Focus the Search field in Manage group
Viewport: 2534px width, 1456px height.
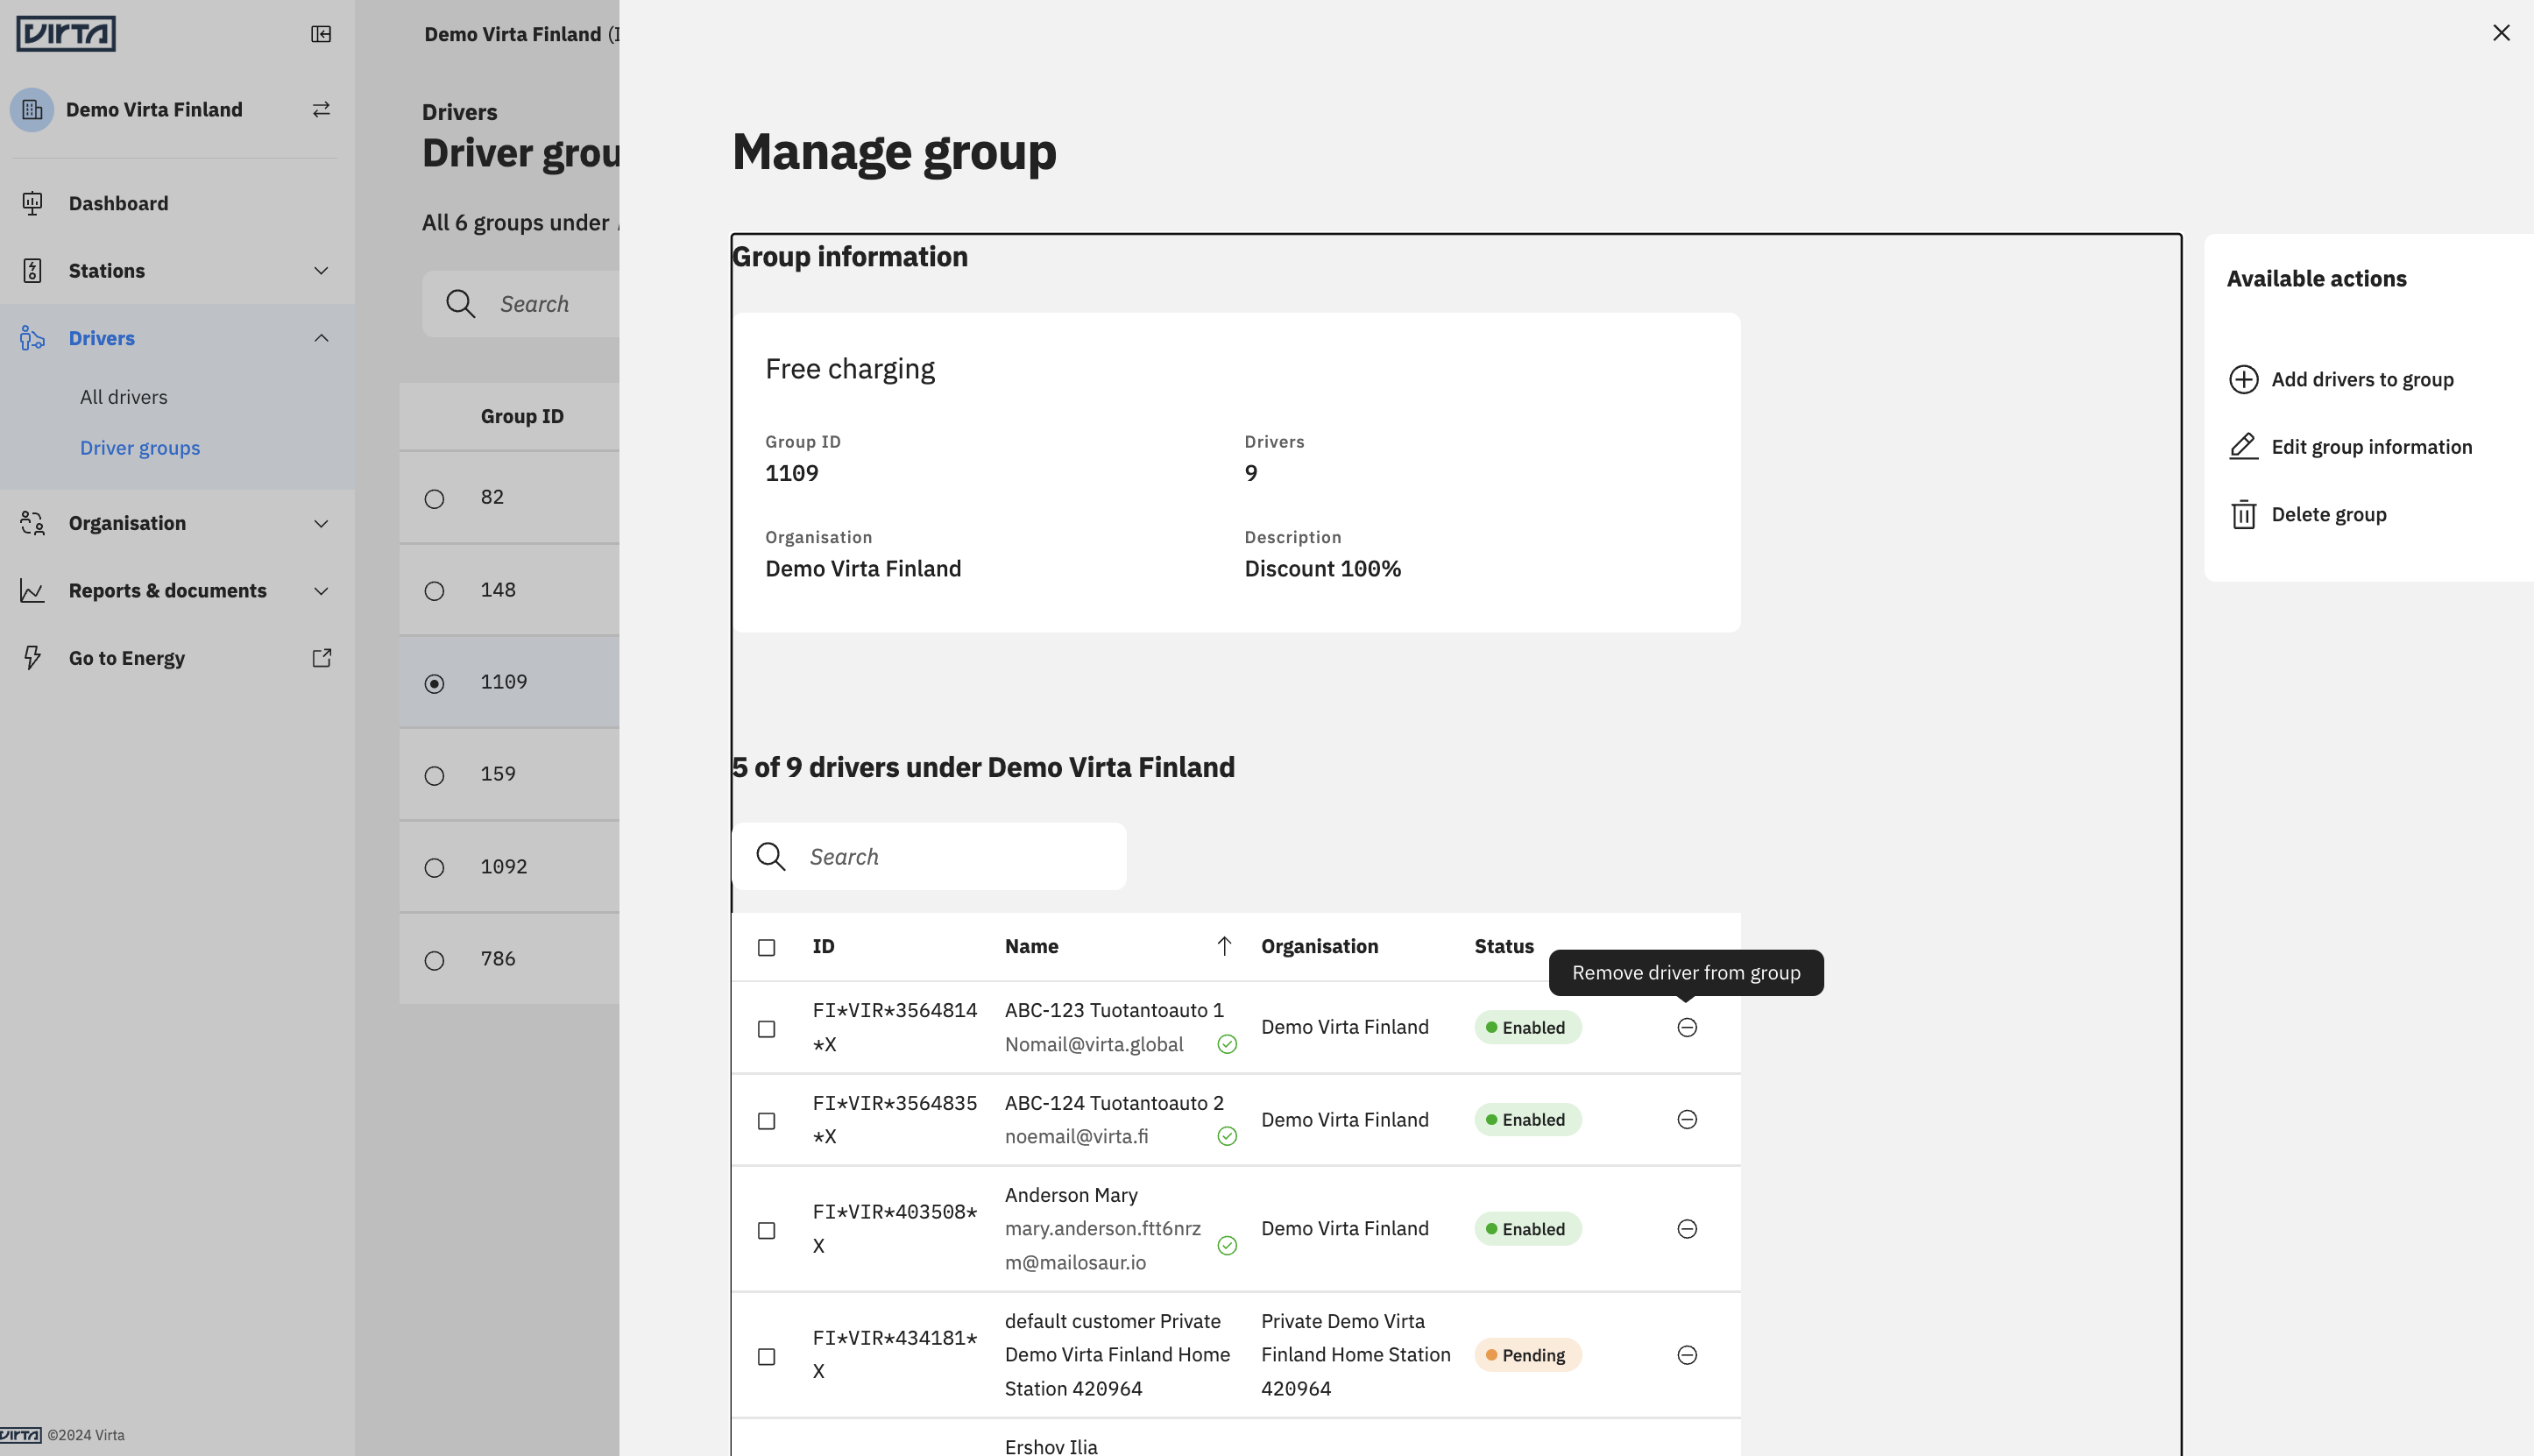click(x=929, y=856)
